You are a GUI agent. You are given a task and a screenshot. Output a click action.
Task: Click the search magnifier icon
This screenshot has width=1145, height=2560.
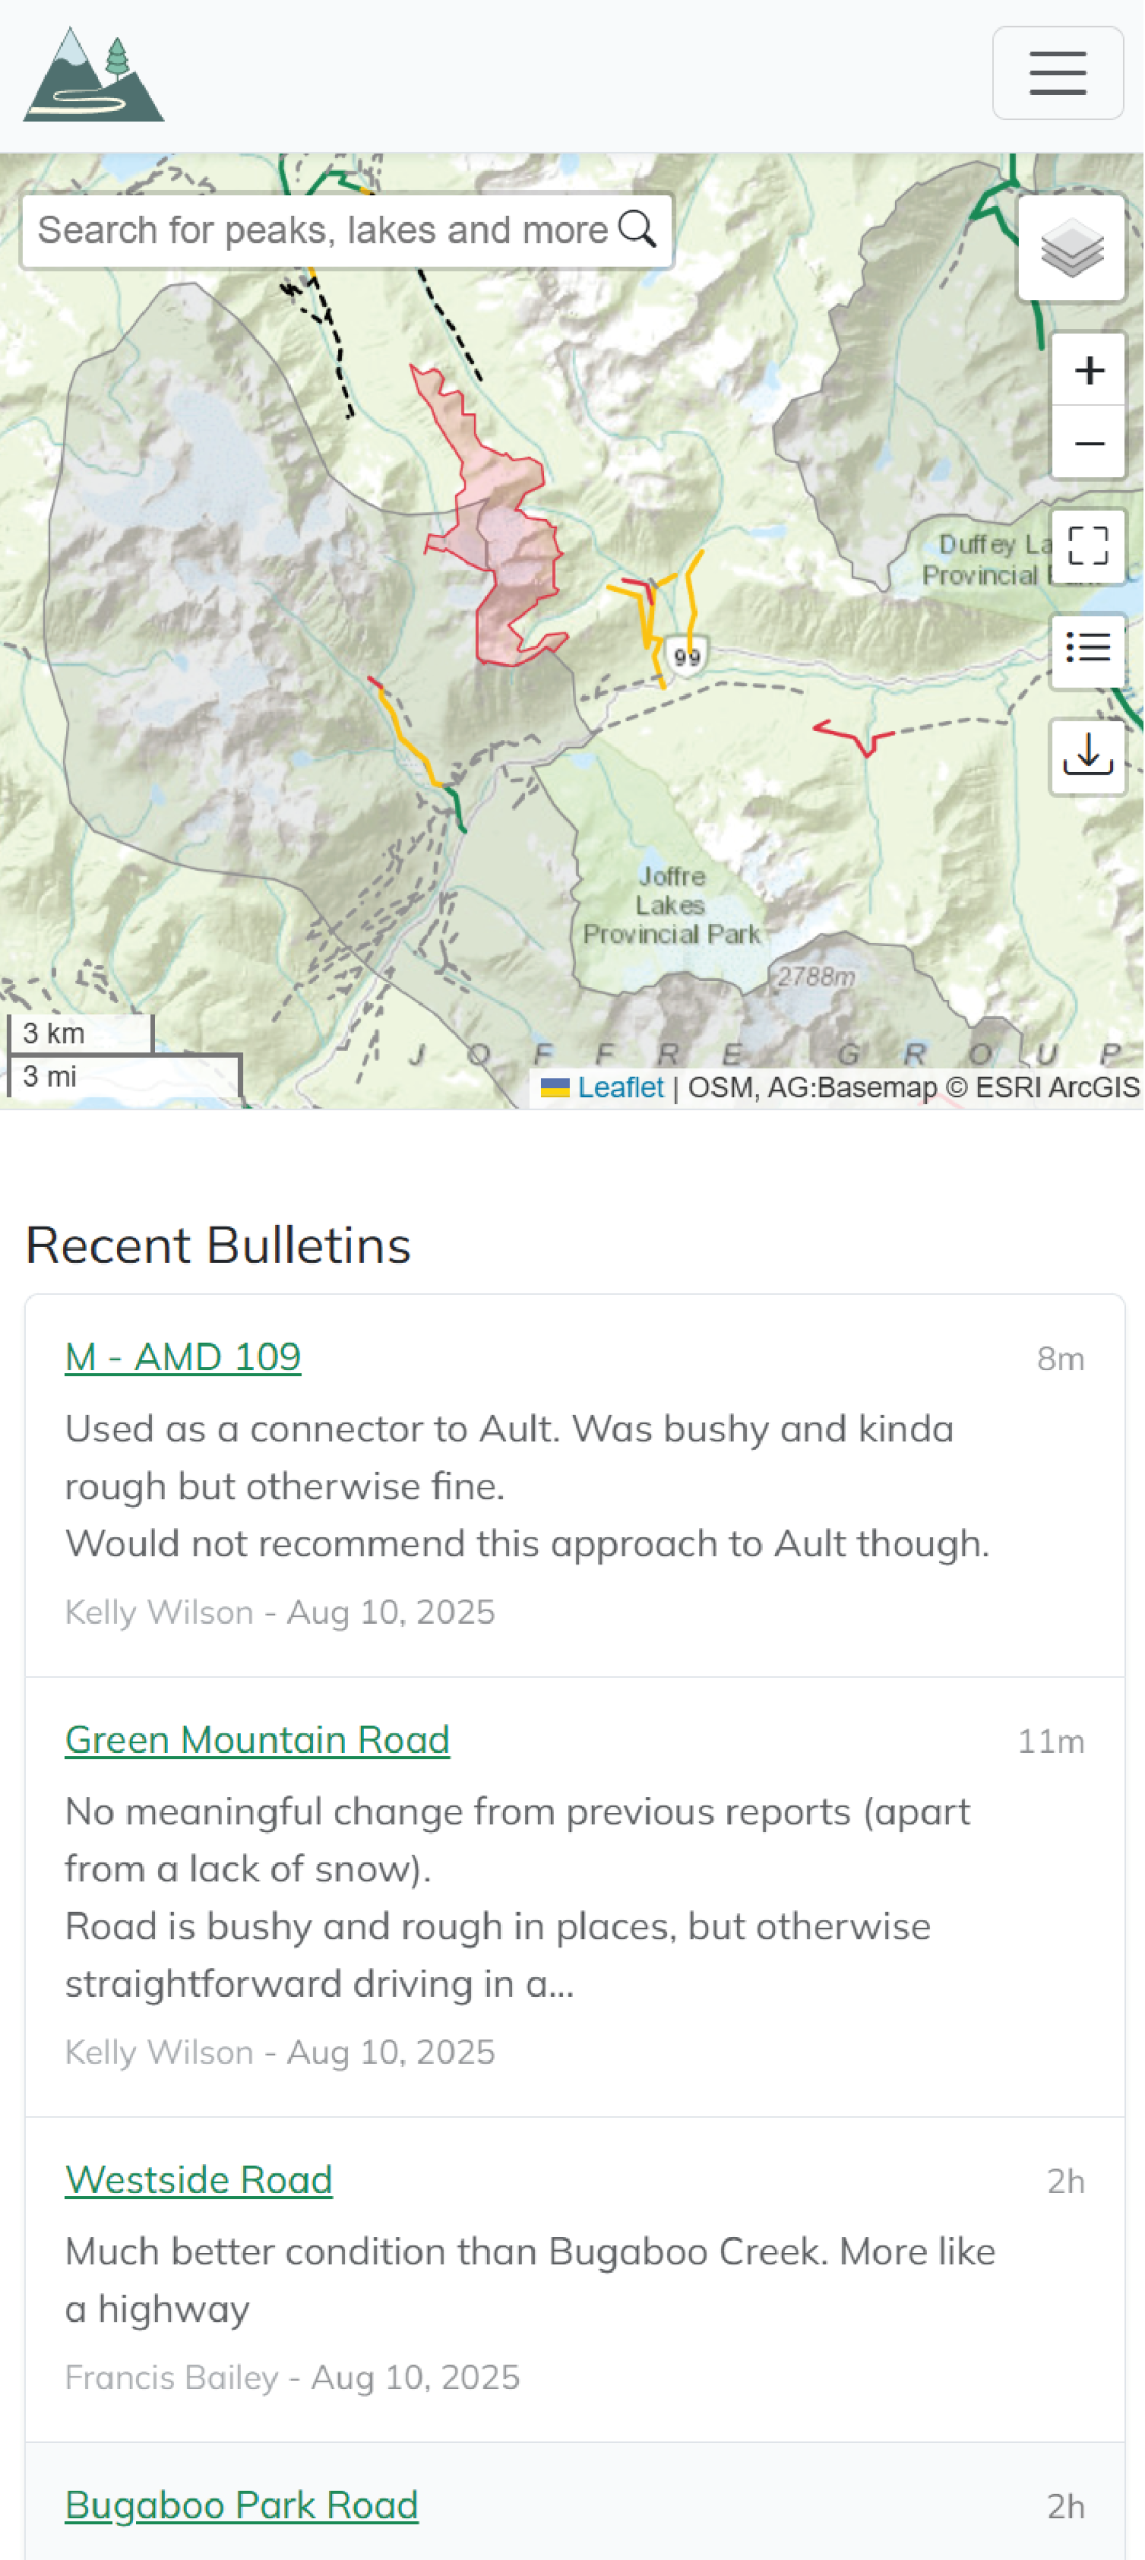637,230
